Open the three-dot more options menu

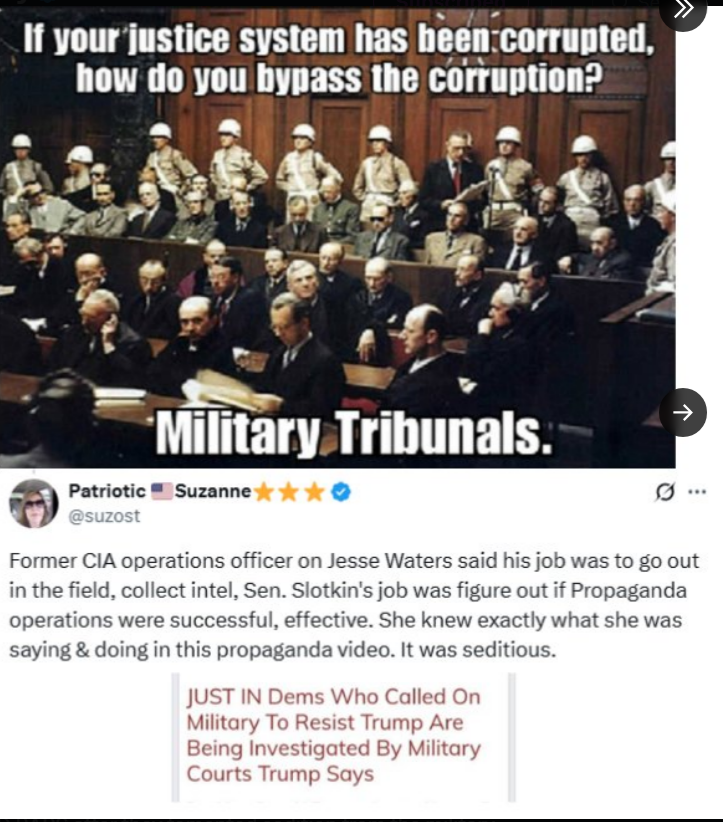click(697, 492)
